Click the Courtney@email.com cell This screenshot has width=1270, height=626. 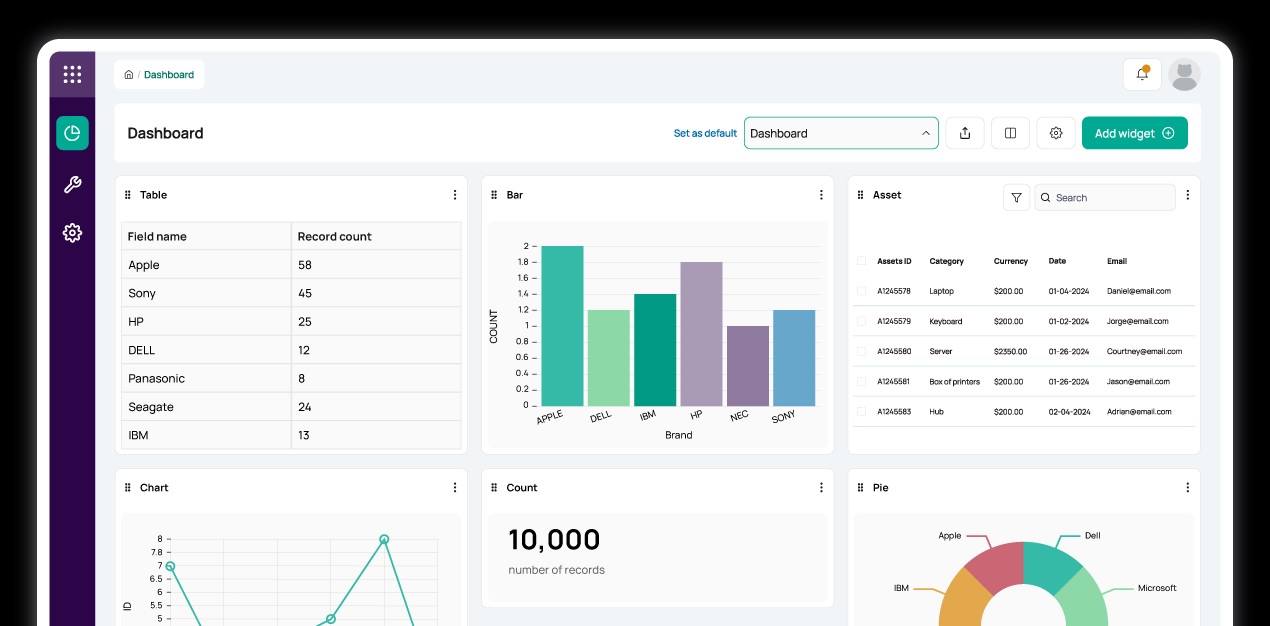[1144, 351]
